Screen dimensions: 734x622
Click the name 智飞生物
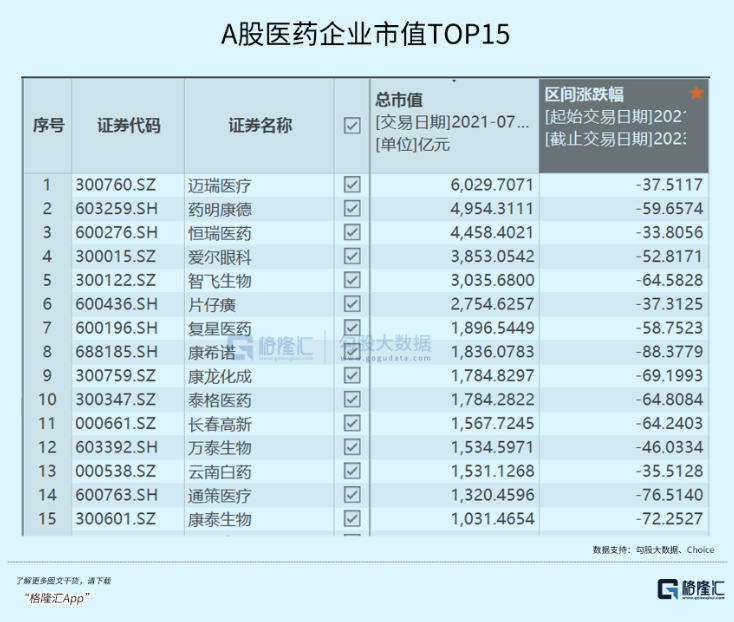pyautogui.click(x=220, y=281)
